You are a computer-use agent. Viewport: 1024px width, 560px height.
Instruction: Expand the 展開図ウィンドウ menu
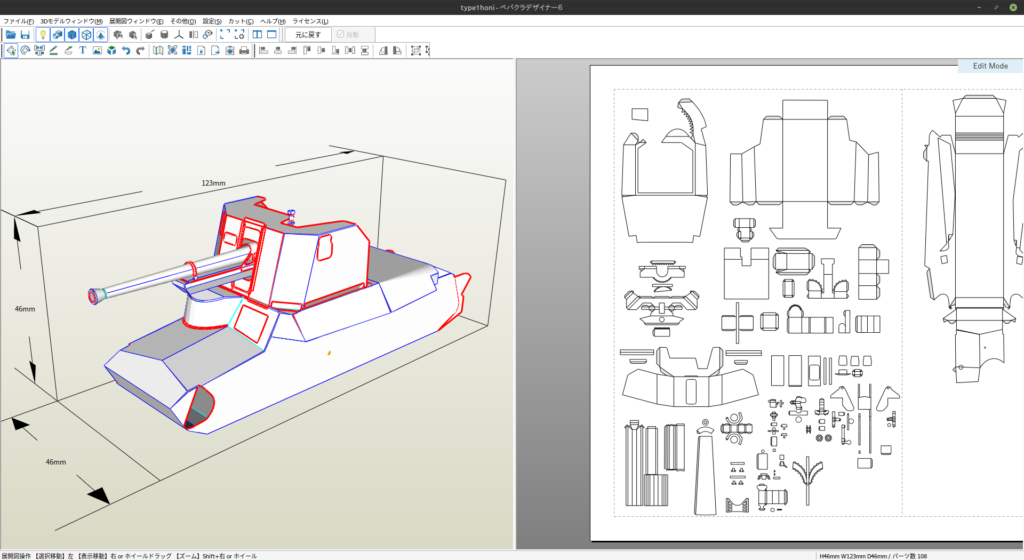point(136,21)
